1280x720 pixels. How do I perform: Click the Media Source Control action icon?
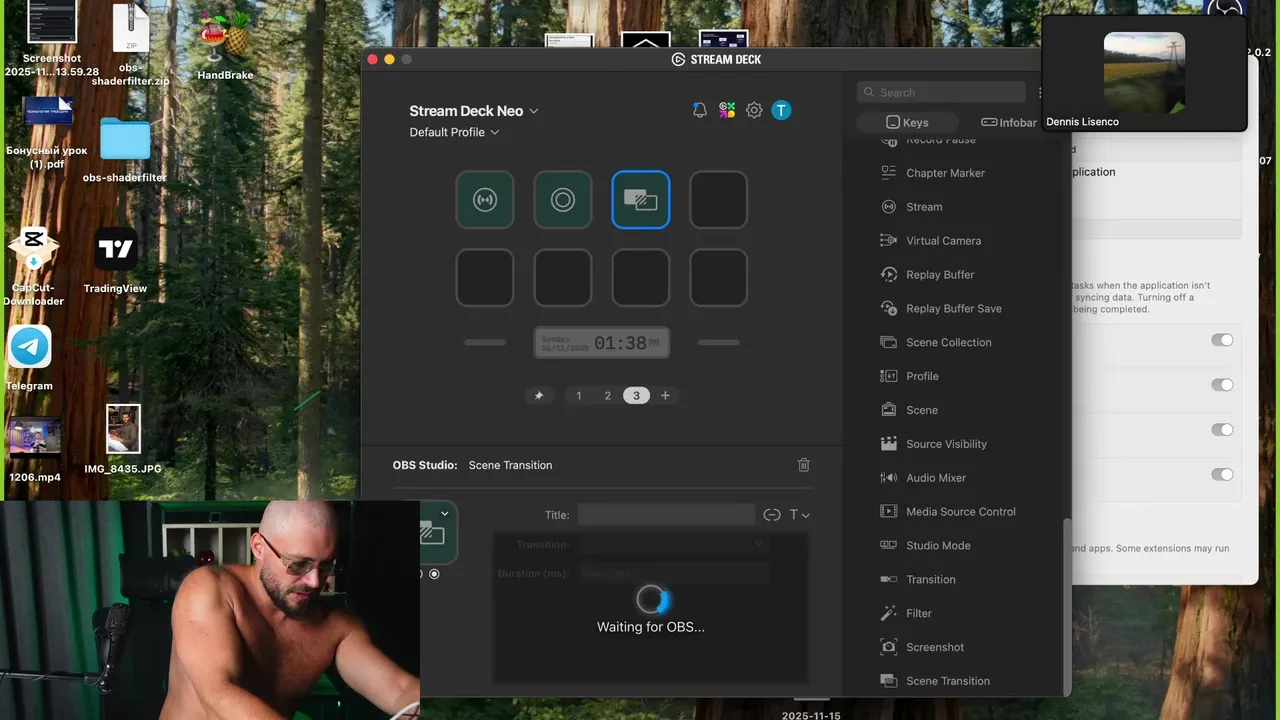[888, 511]
